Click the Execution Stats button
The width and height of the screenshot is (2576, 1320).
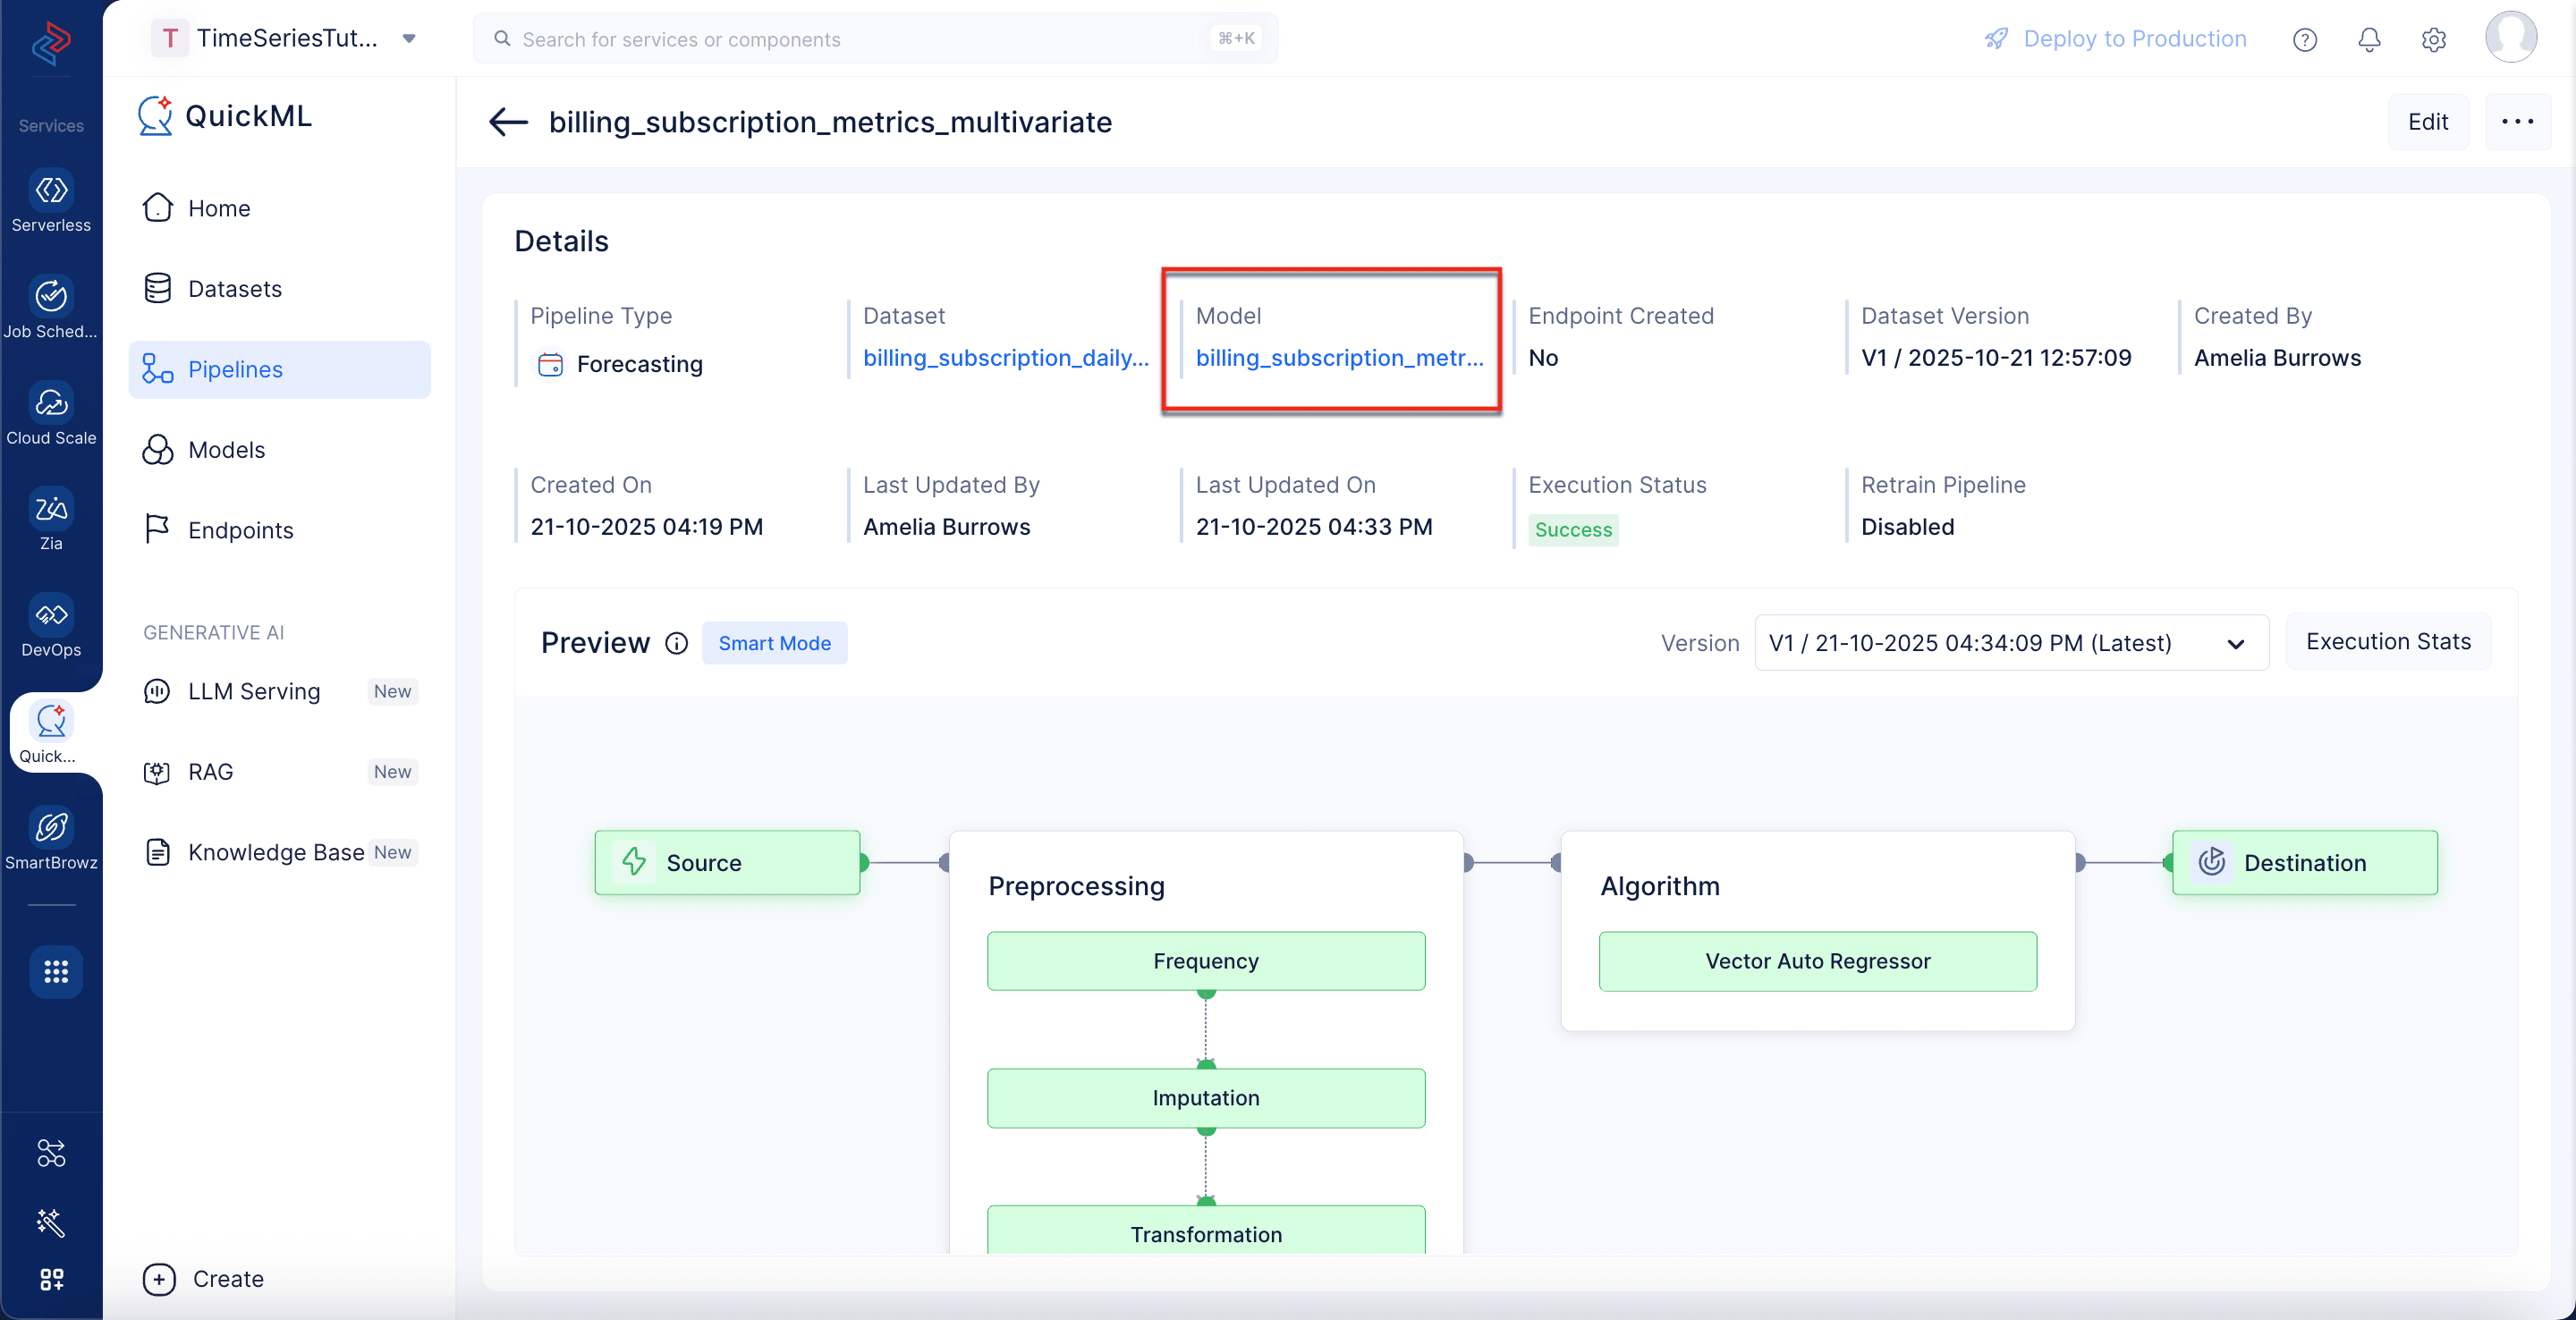tap(2388, 642)
